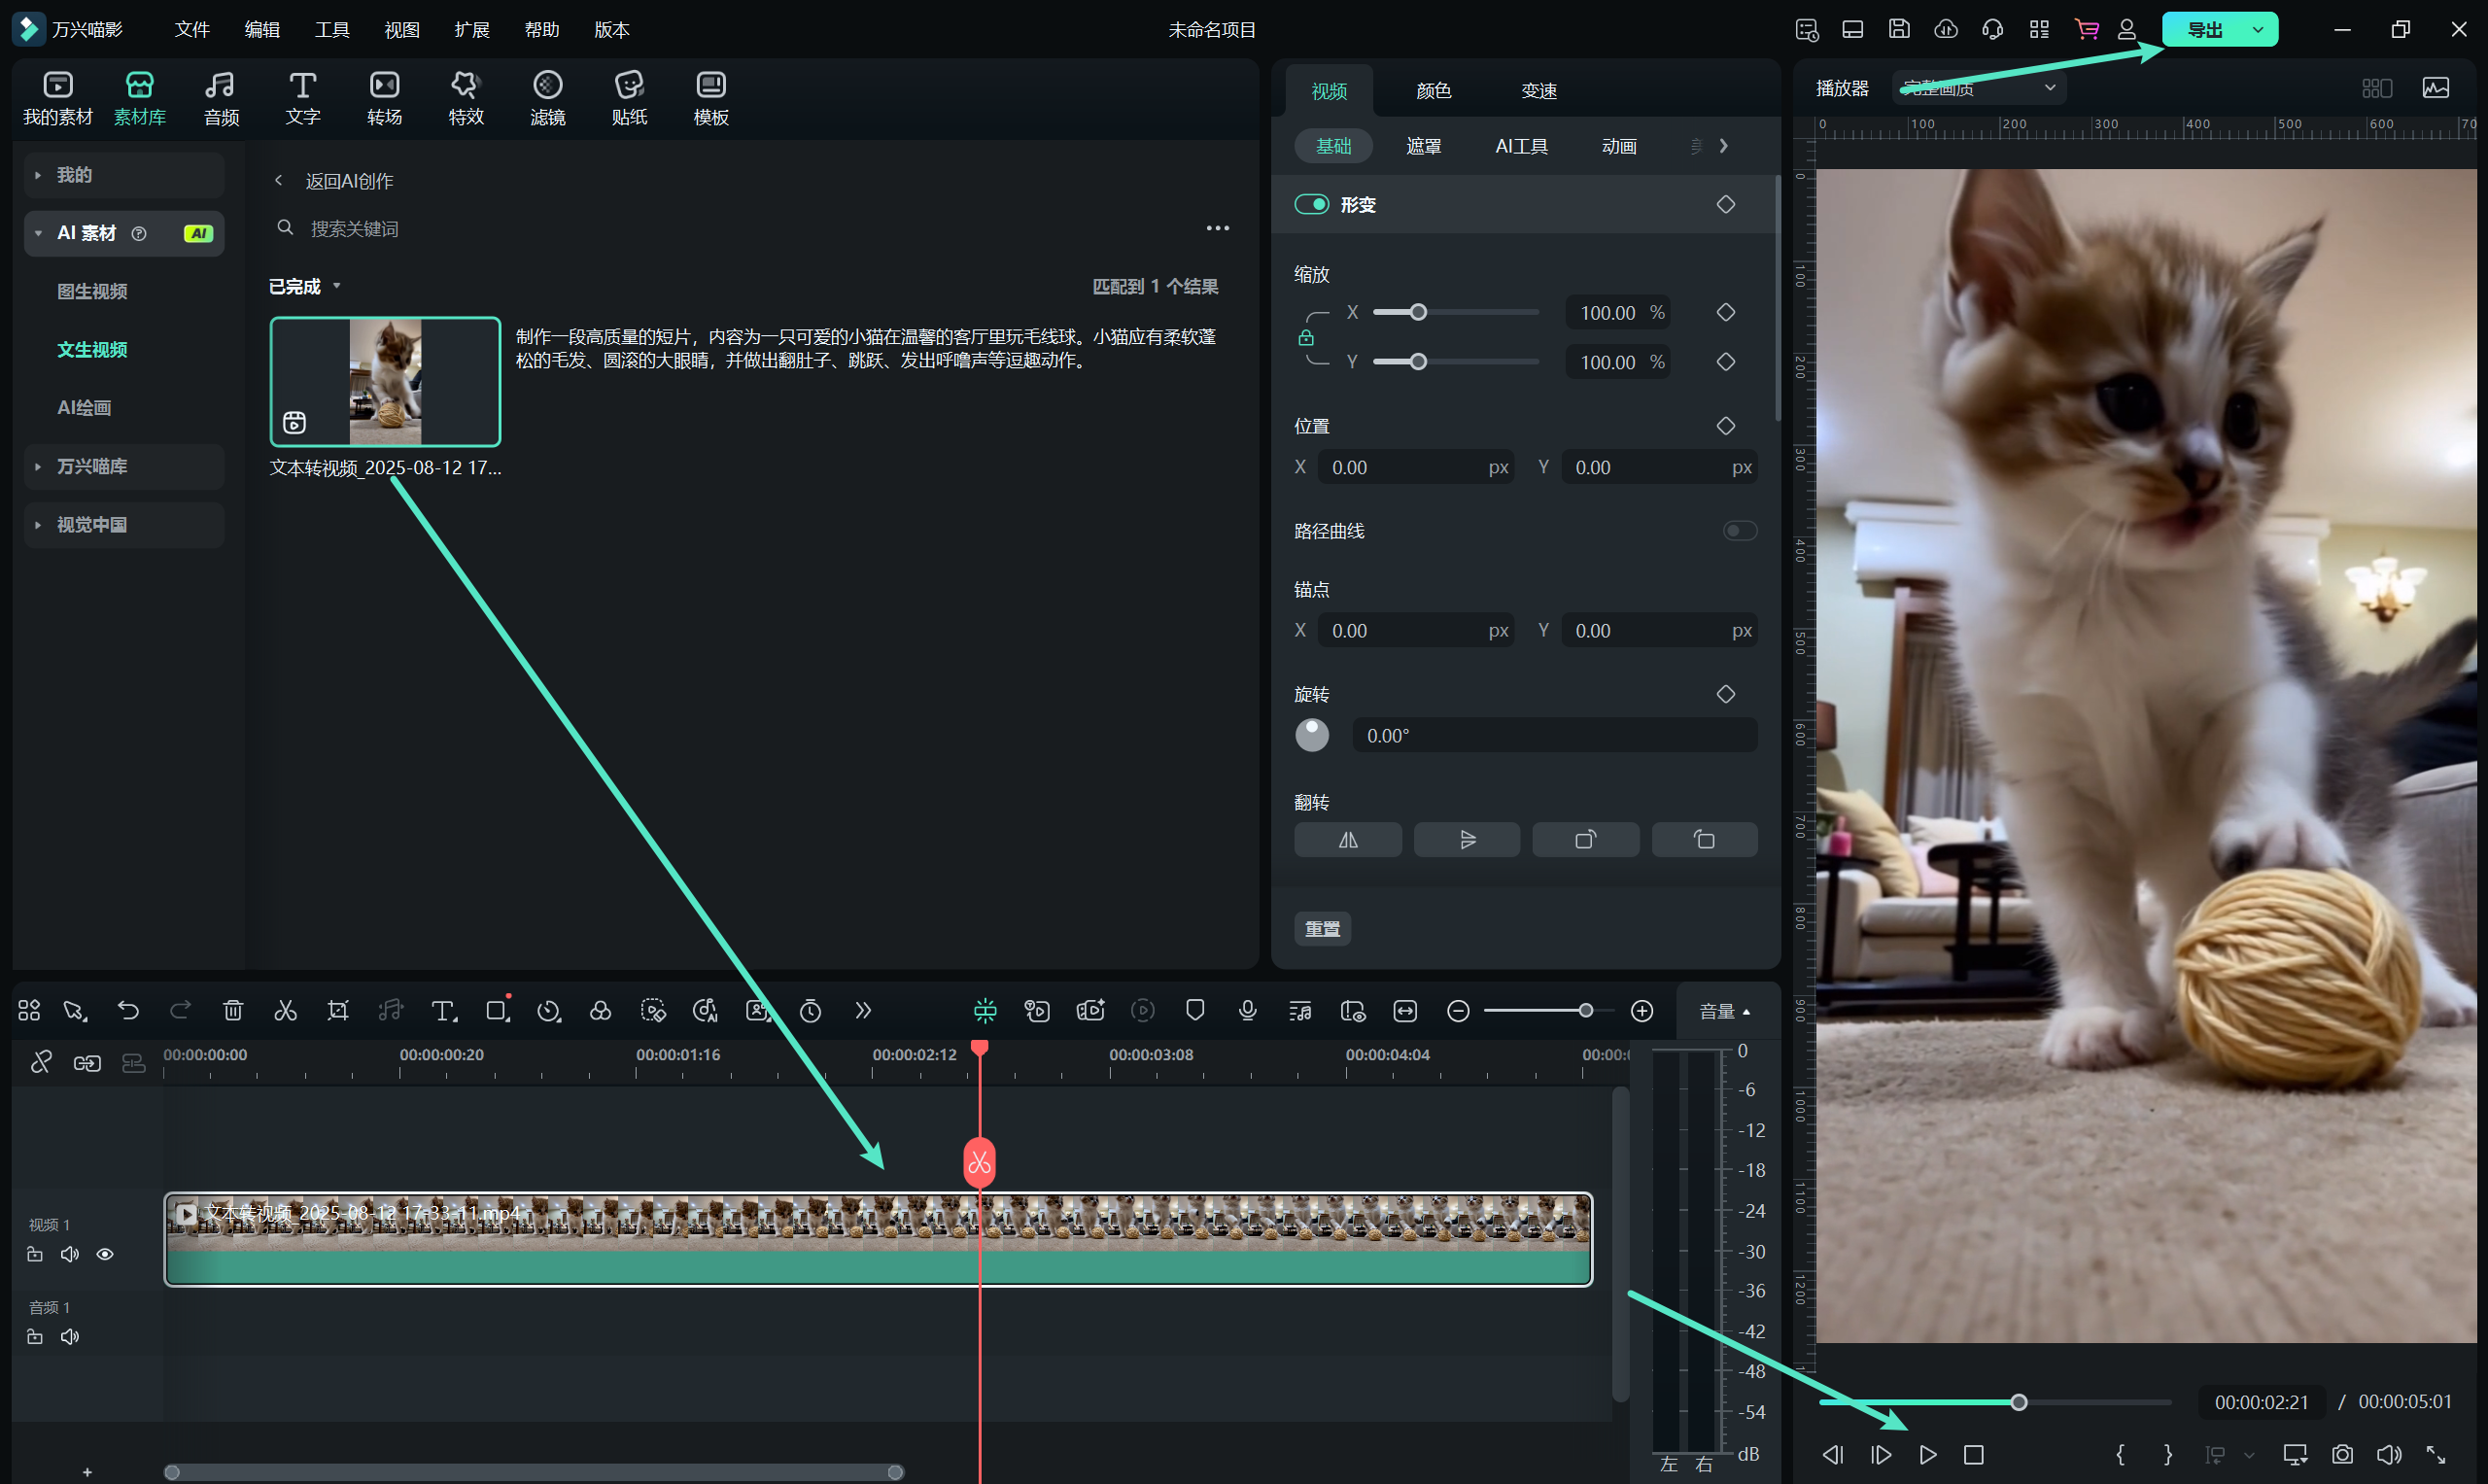
Task: Hide the 视频 1 track with eye icon
Action: click(105, 1254)
